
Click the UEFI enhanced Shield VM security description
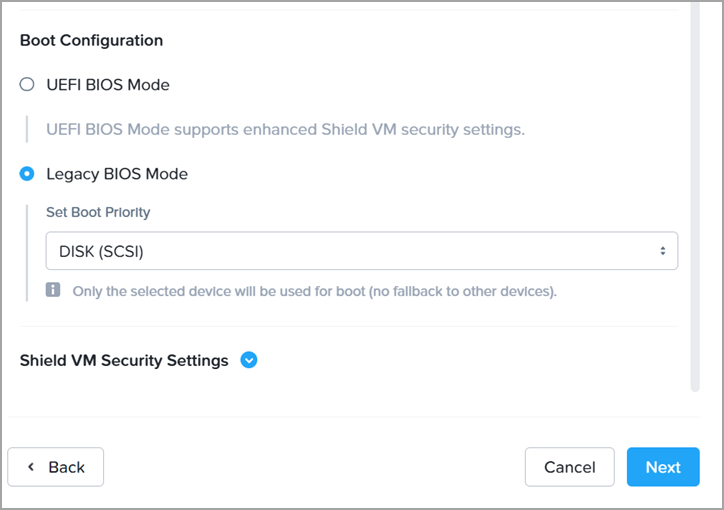[285, 129]
